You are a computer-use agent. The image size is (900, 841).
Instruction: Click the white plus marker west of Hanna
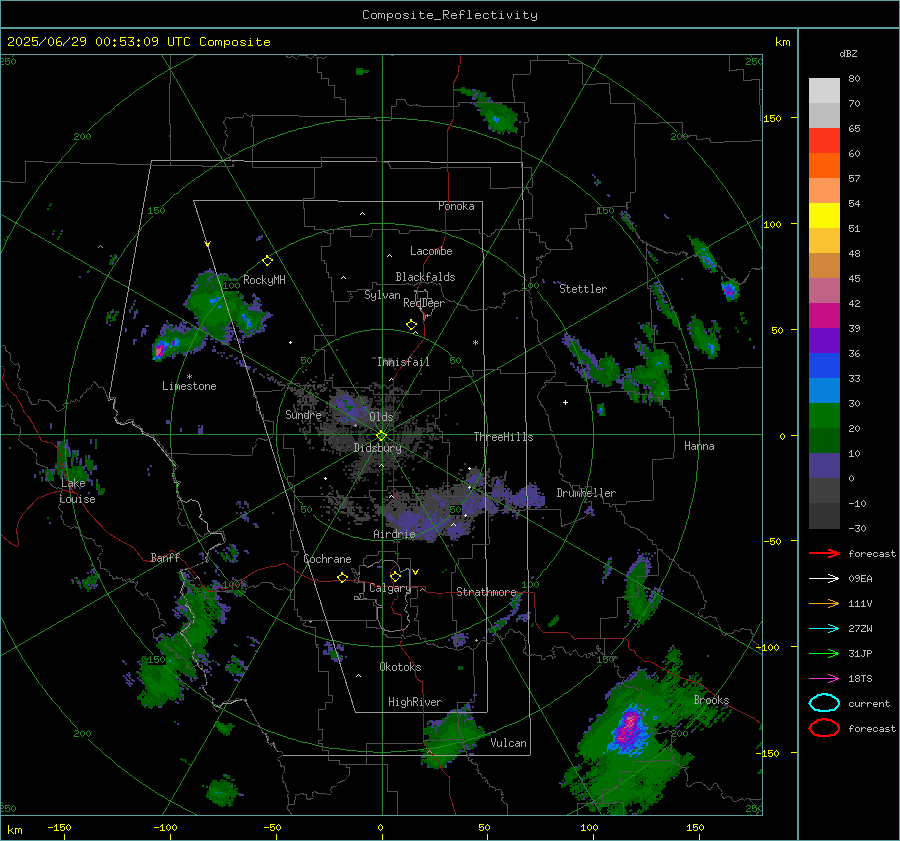click(565, 402)
